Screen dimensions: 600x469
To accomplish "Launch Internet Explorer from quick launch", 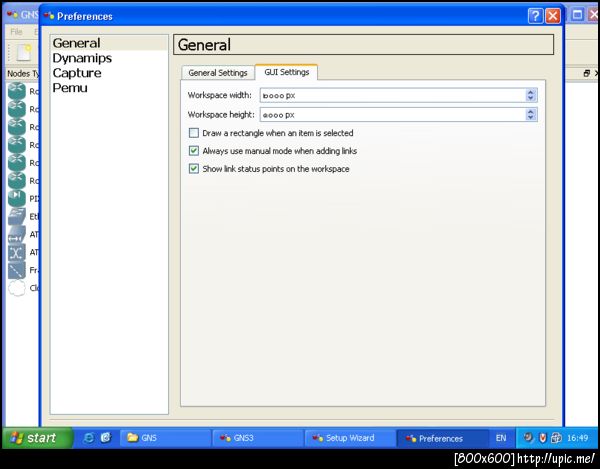I will (89, 438).
